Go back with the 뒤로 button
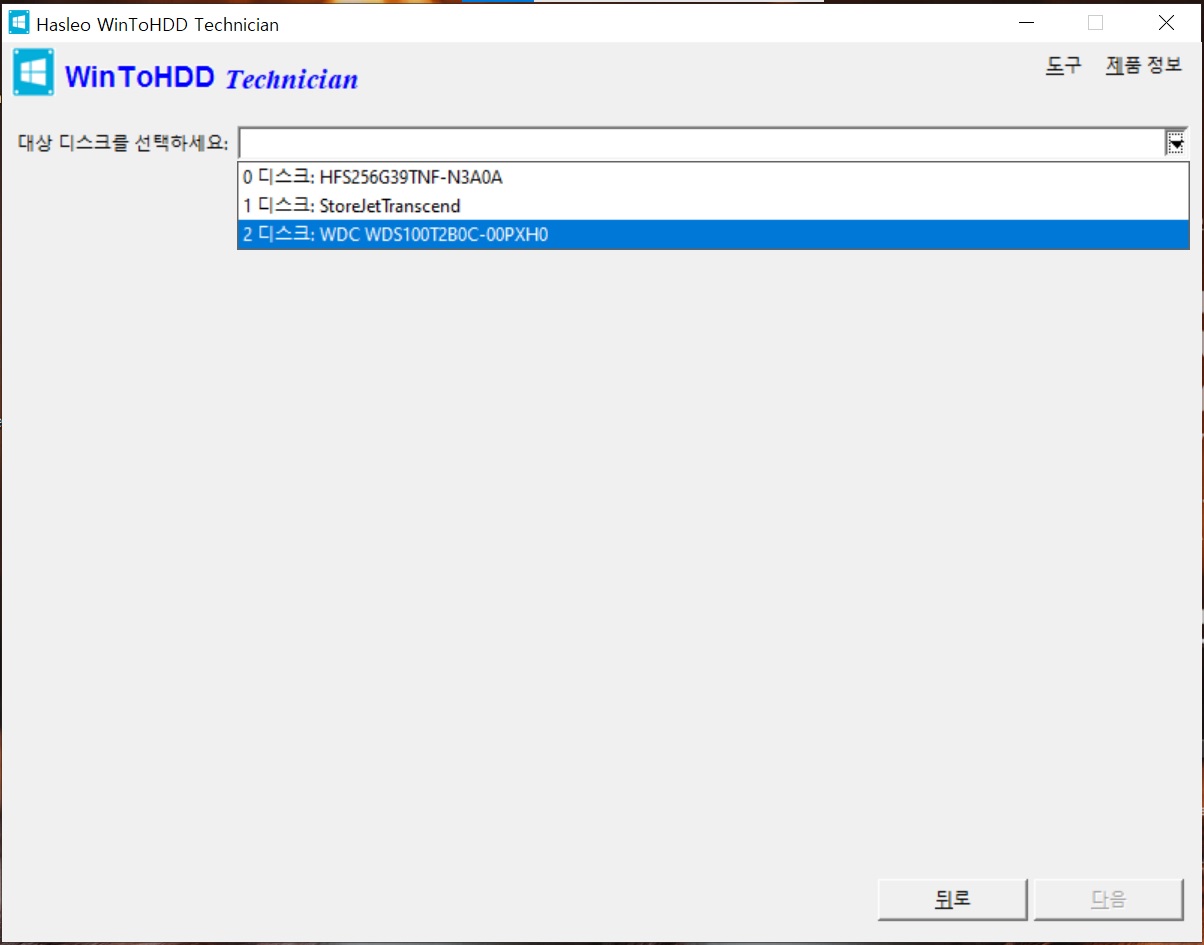The height and width of the screenshot is (945, 1204). tap(953, 899)
